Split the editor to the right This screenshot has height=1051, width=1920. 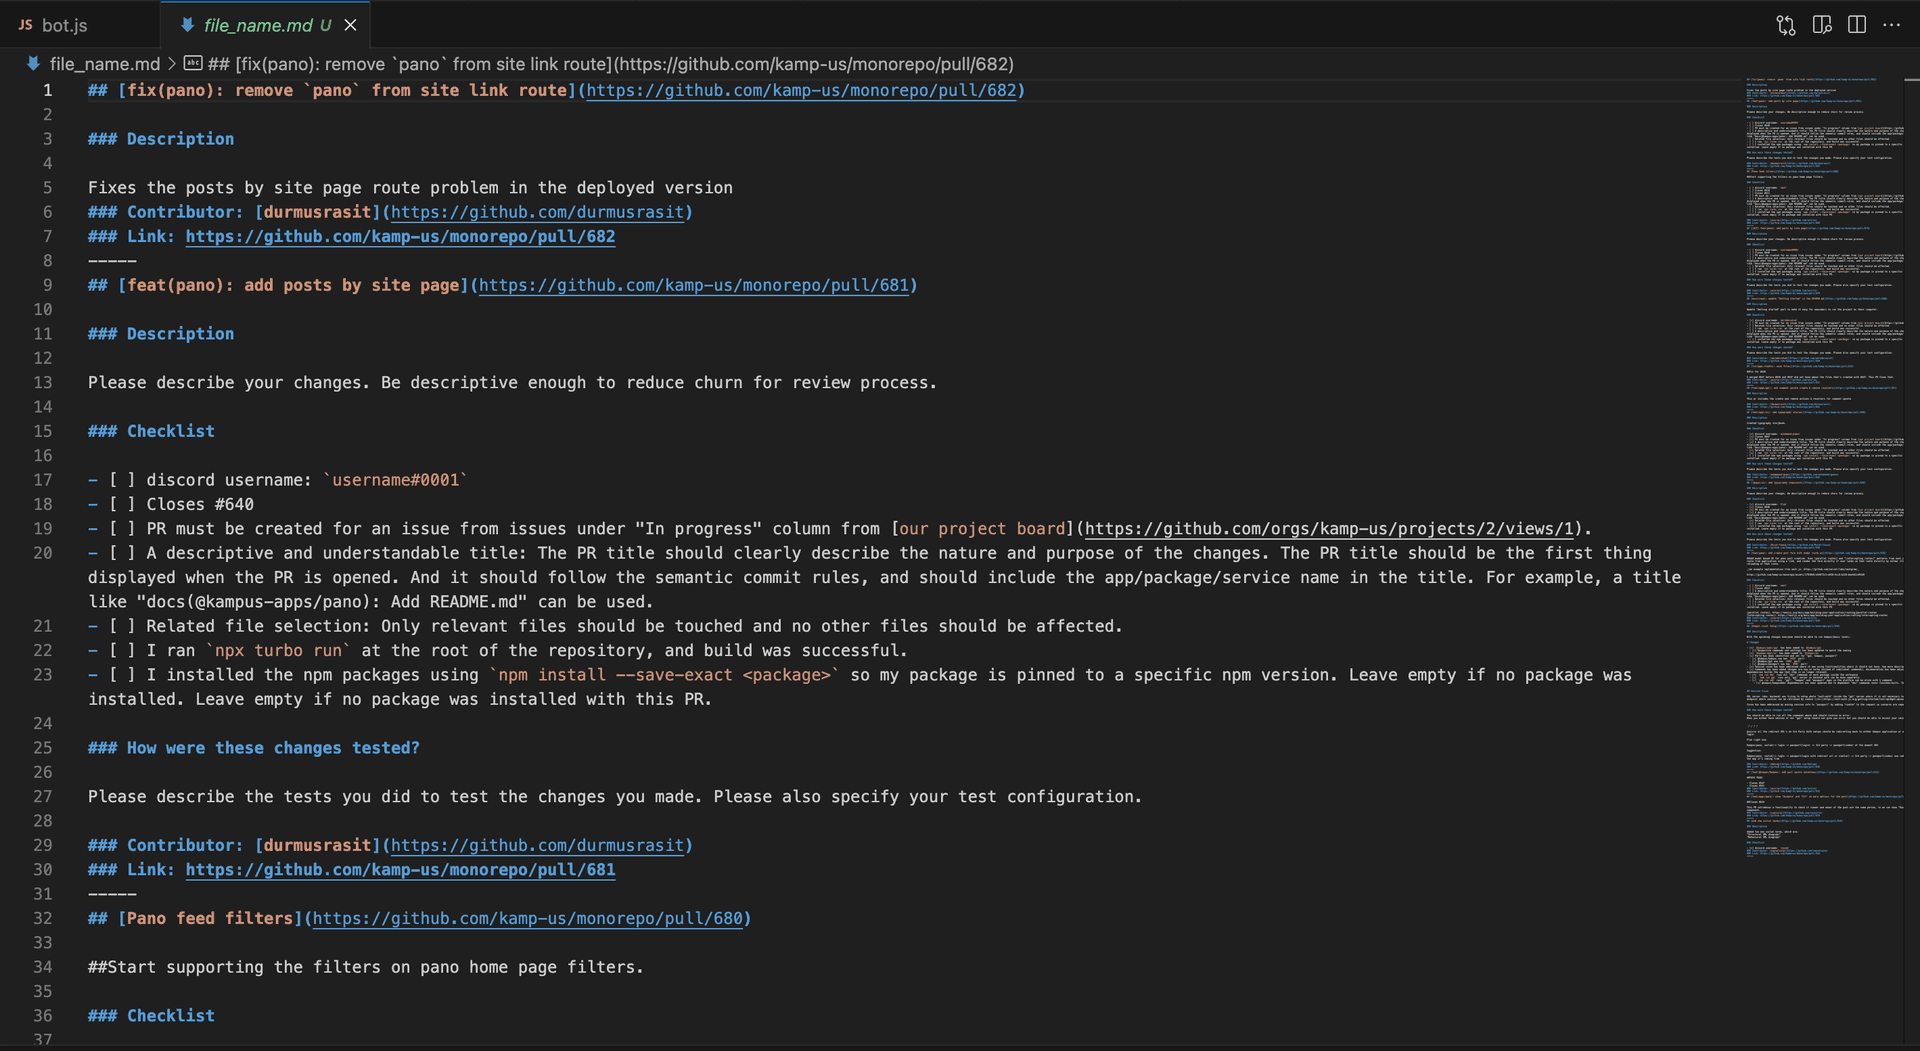tap(1857, 25)
